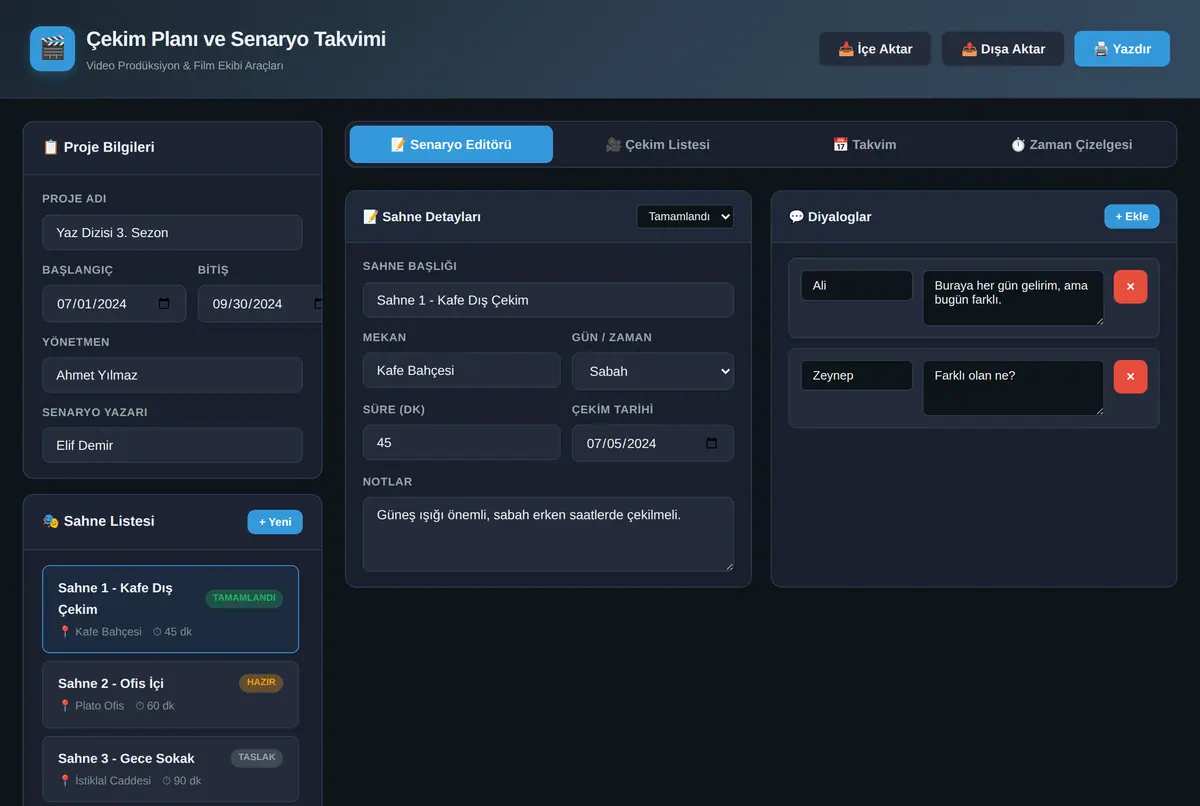Click the '60 dk' duration text
1200x806 pixels.
[160, 706]
